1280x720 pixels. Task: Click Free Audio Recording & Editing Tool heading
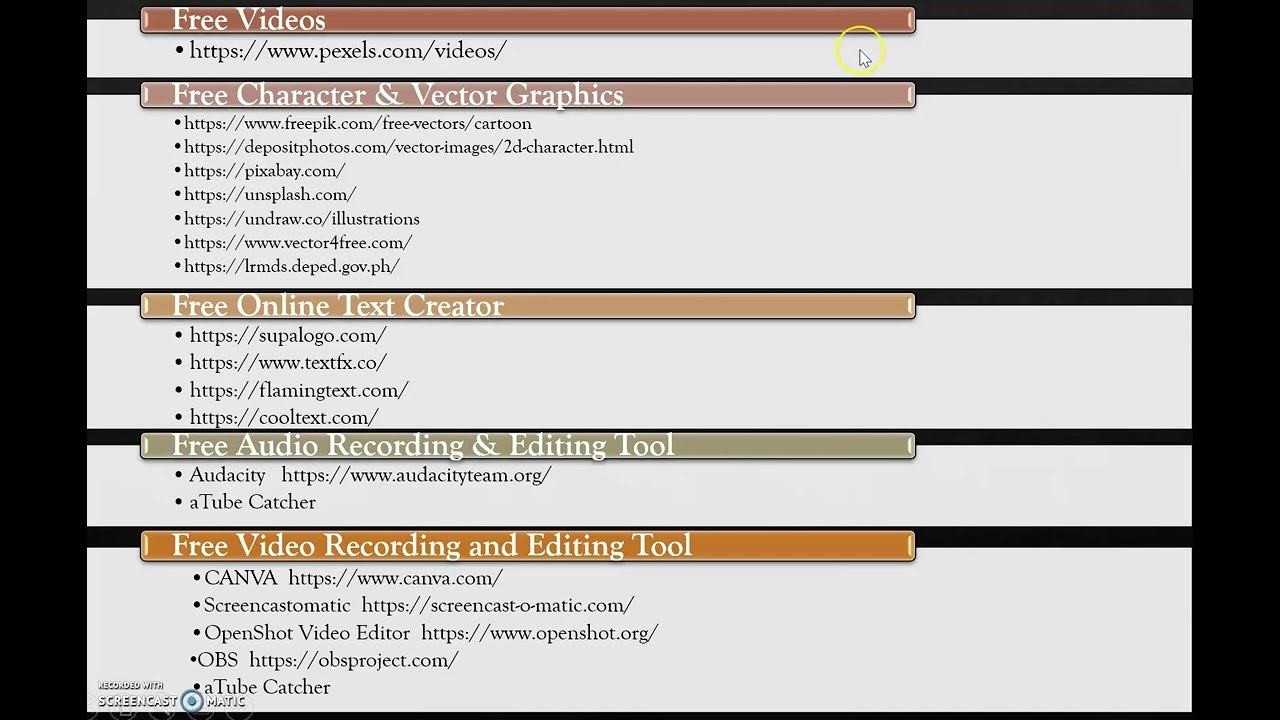click(x=528, y=446)
